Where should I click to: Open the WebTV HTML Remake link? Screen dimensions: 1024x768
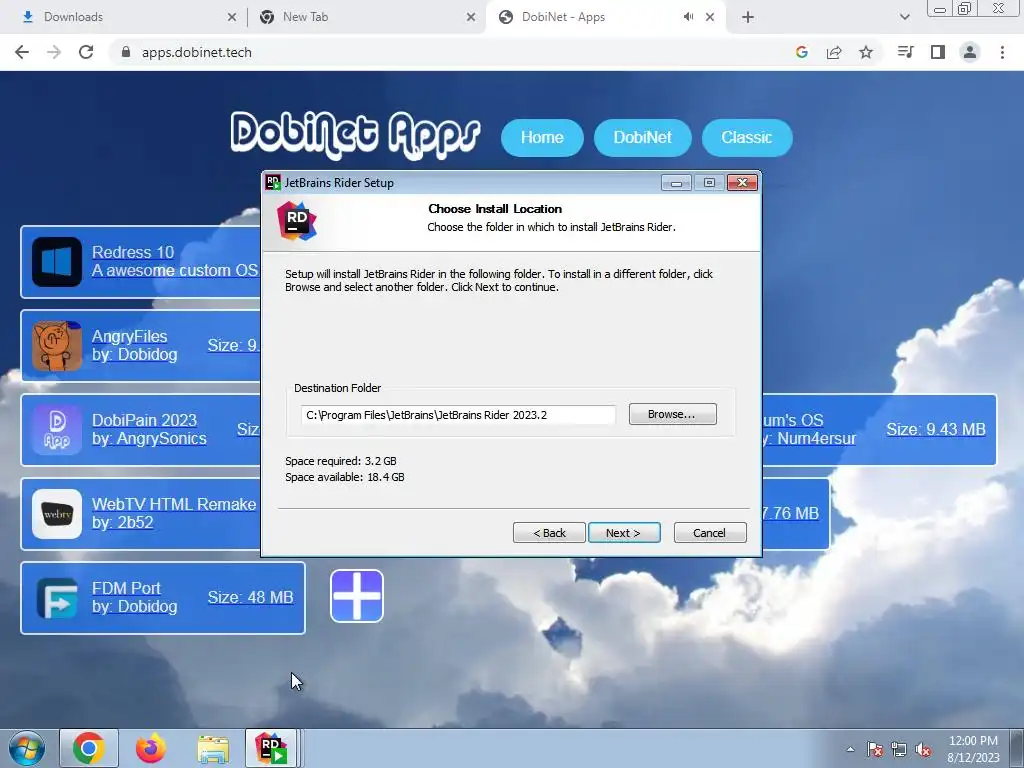click(x=174, y=504)
